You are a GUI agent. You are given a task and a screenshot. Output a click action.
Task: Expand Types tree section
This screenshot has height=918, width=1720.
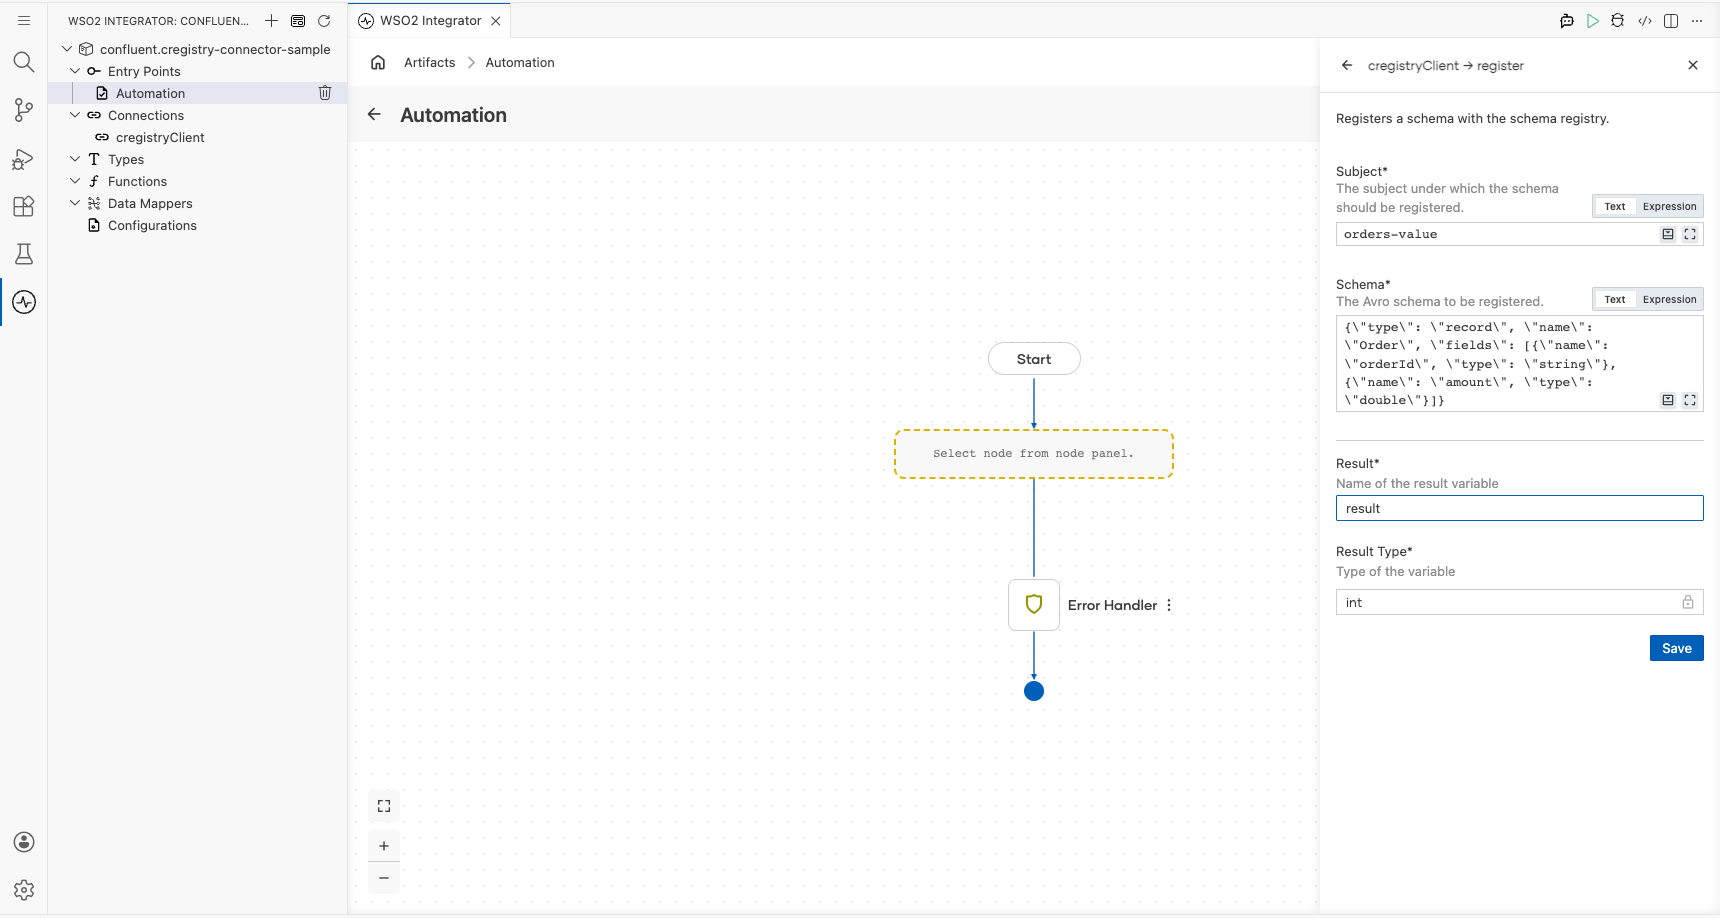point(75,159)
